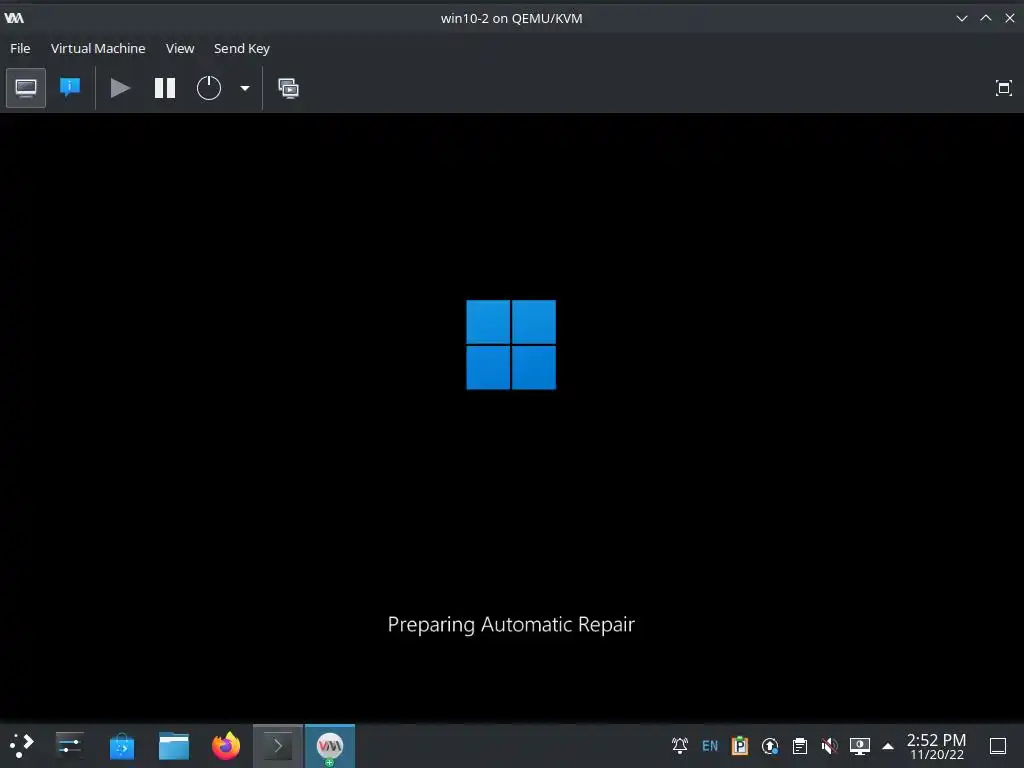Click the EN keyboard layout indicator

tap(710, 746)
